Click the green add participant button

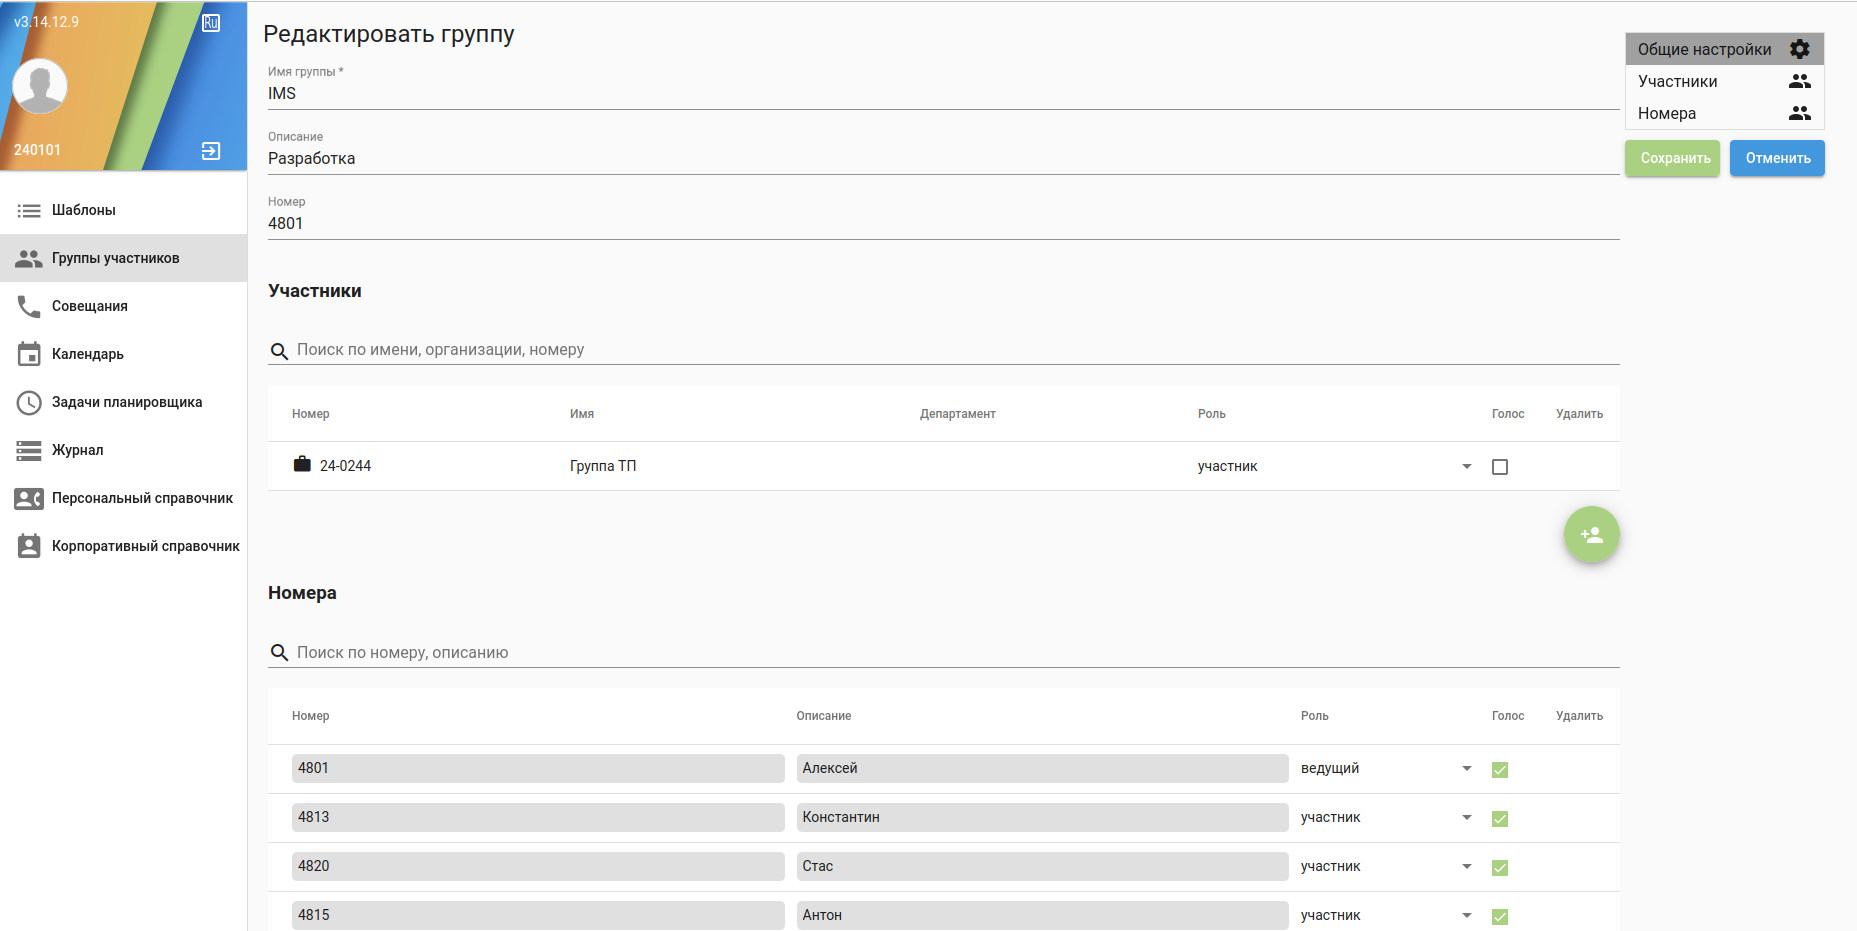[1591, 535]
